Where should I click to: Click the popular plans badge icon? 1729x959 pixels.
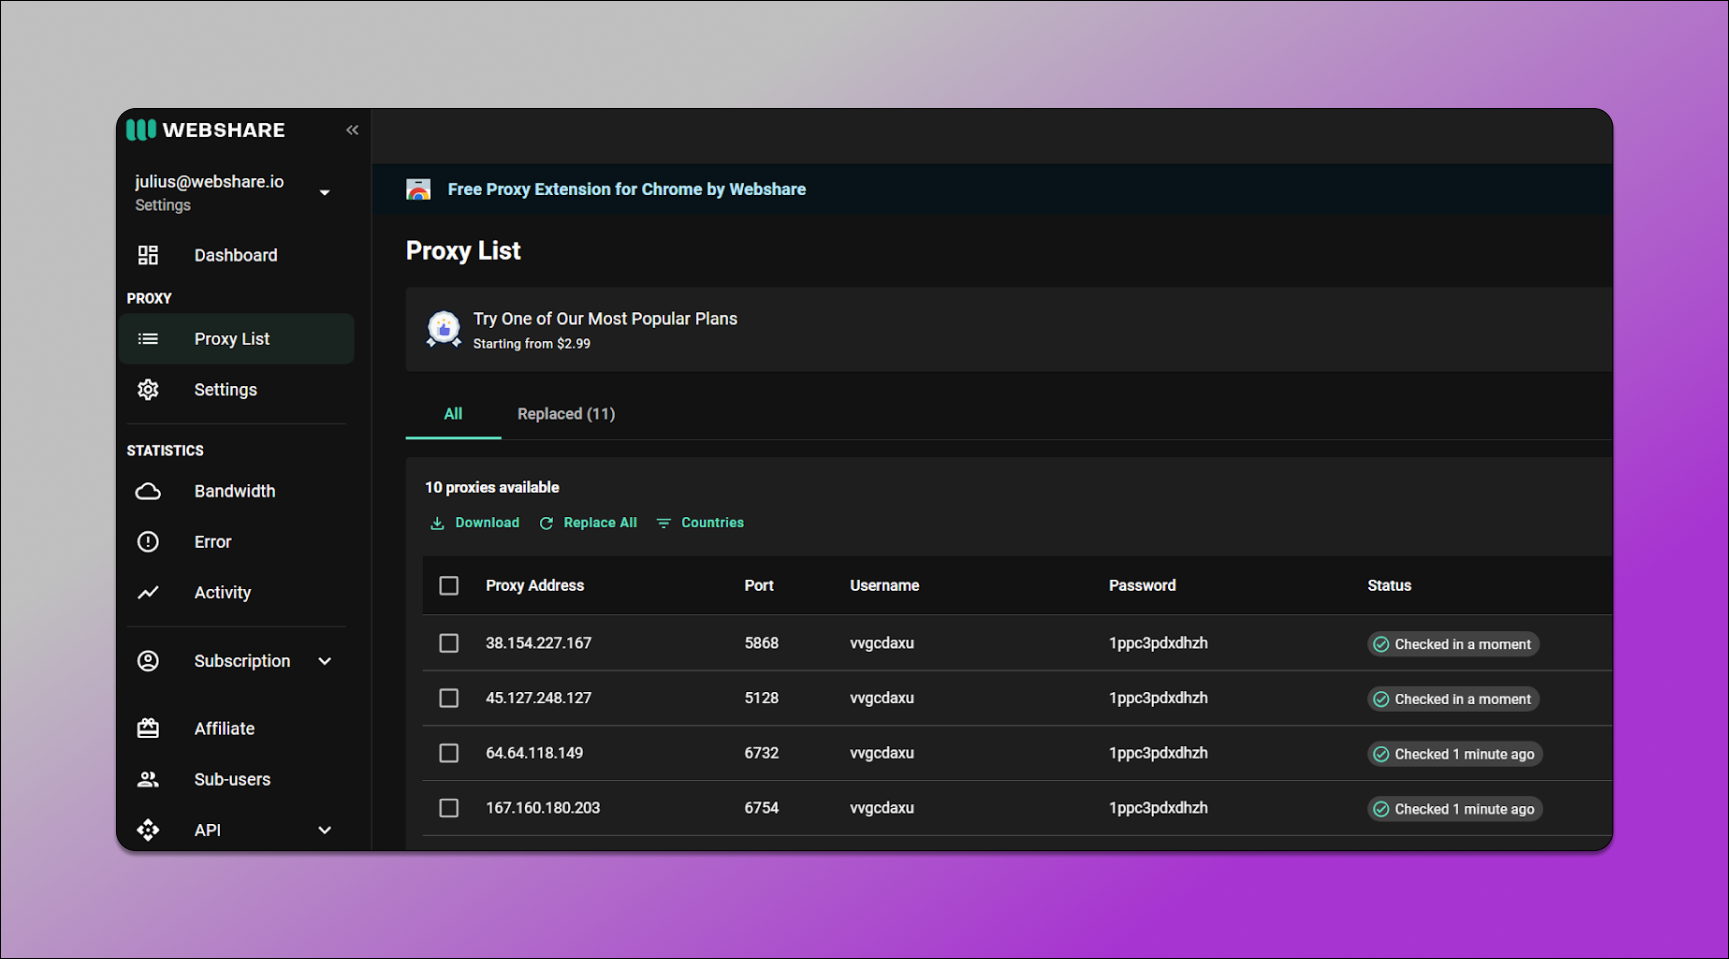[444, 329]
